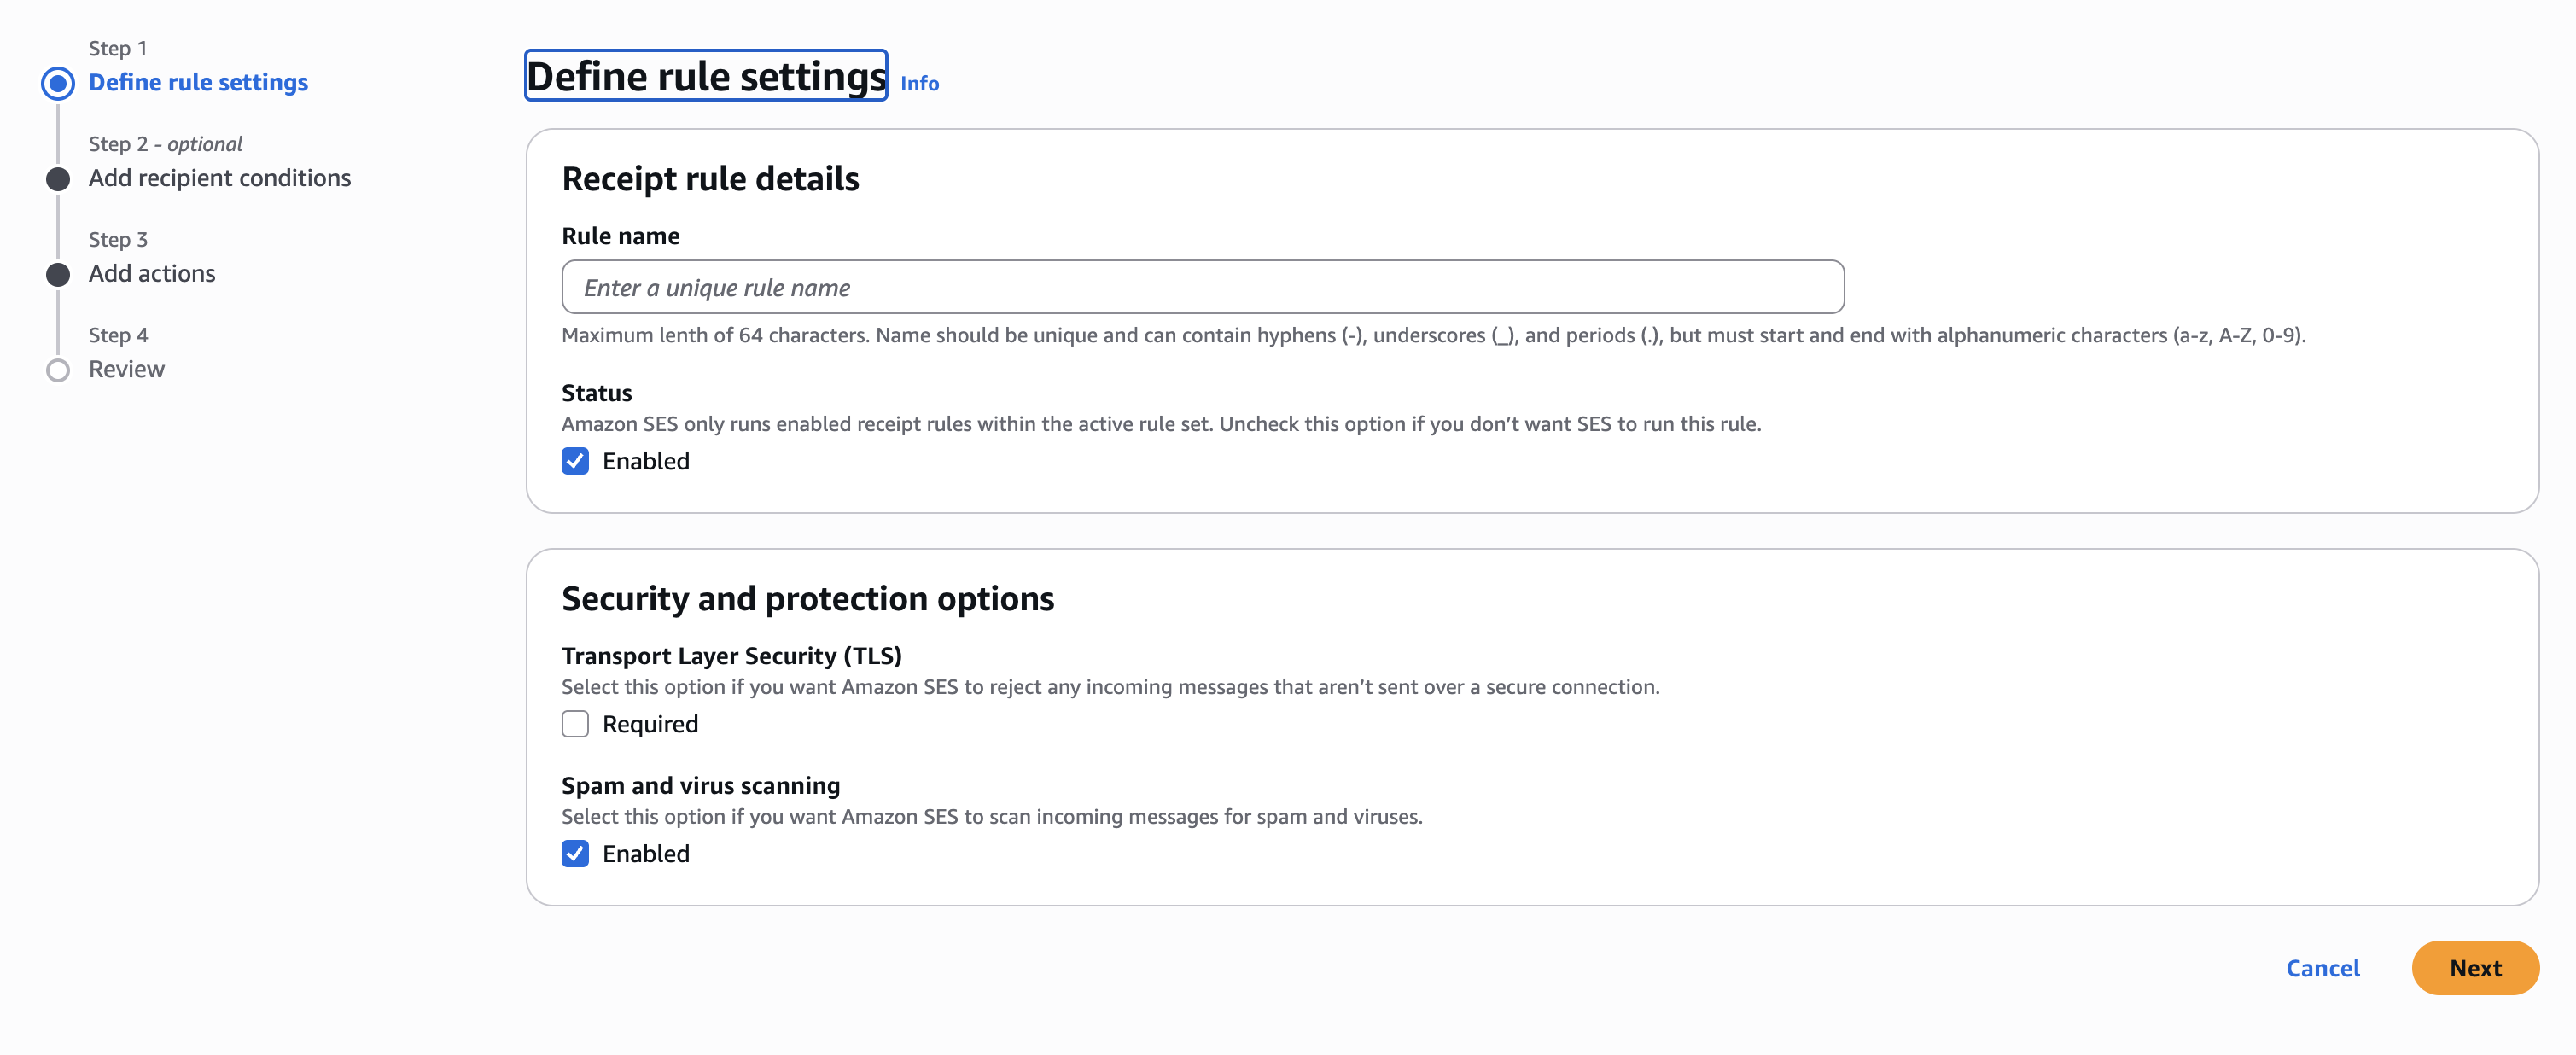Go to the Add recipient conditions step

pos(219,178)
